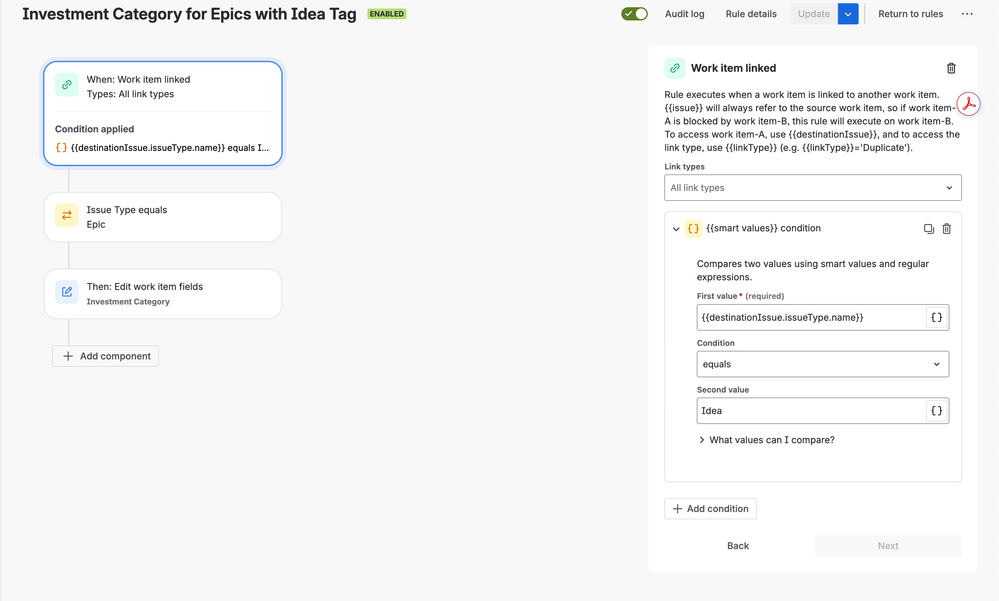The width and height of the screenshot is (999, 601).
Task: Delete the smart values condition
Action: 947,229
